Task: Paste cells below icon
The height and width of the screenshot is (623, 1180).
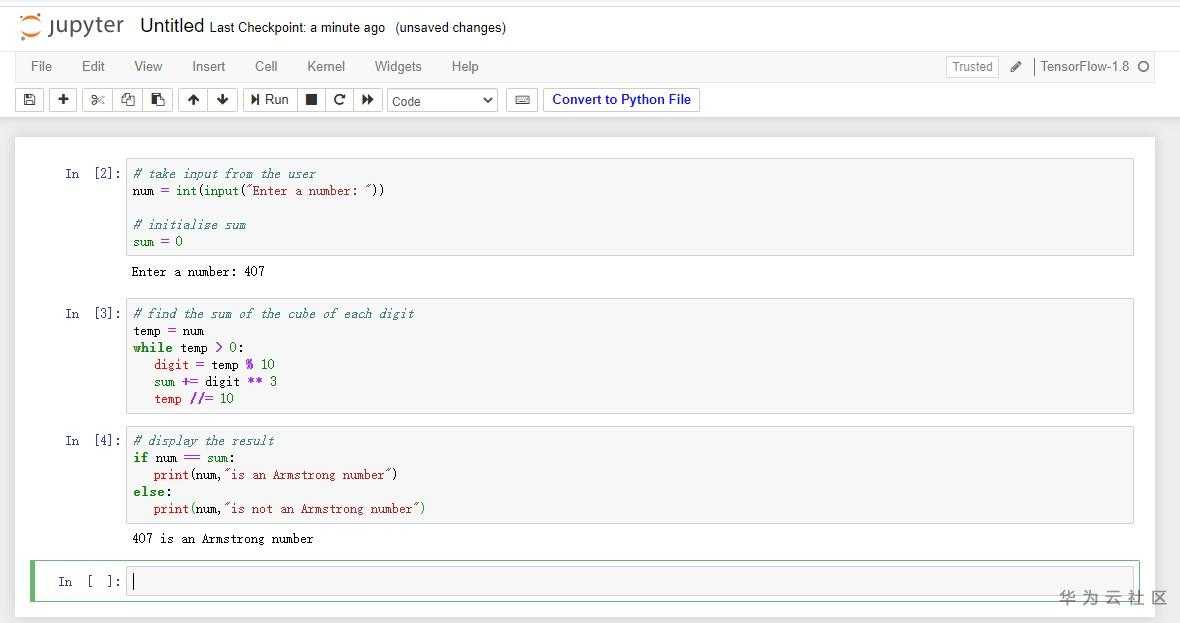Action: tap(157, 100)
